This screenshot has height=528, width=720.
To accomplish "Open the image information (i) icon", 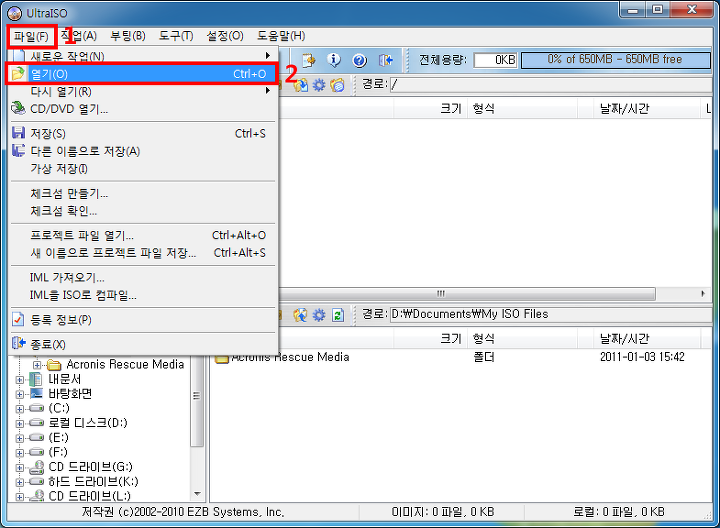I will click(334, 60).
